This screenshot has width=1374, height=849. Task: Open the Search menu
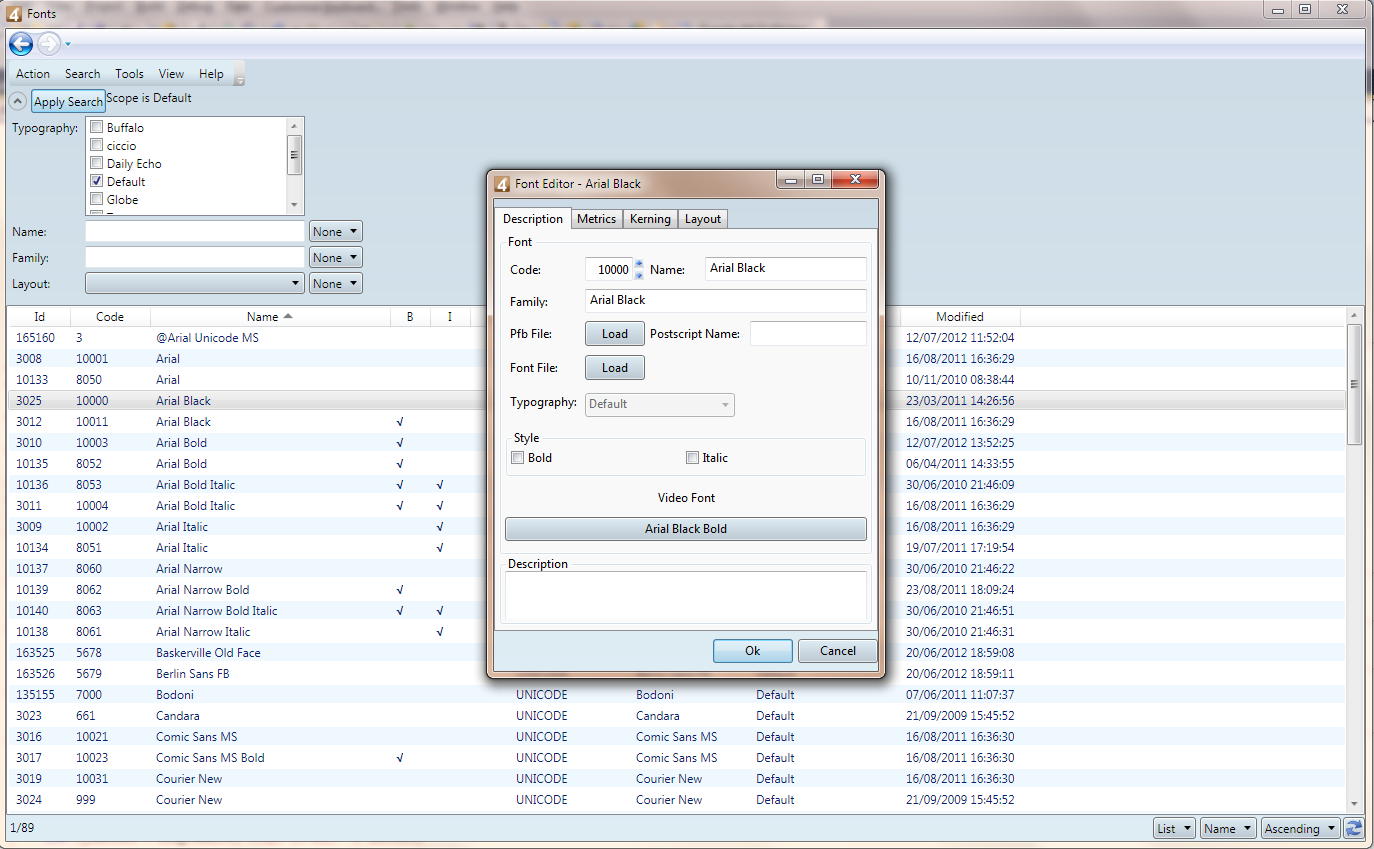click(x=83, y=74)
